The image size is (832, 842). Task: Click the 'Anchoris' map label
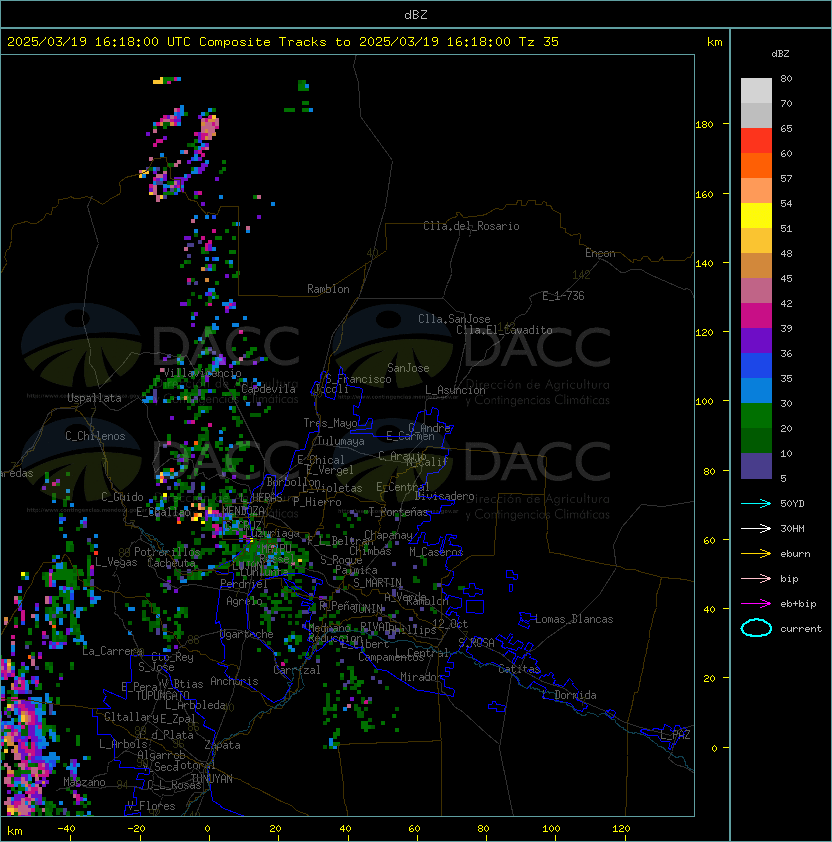(x=234, y=681)
